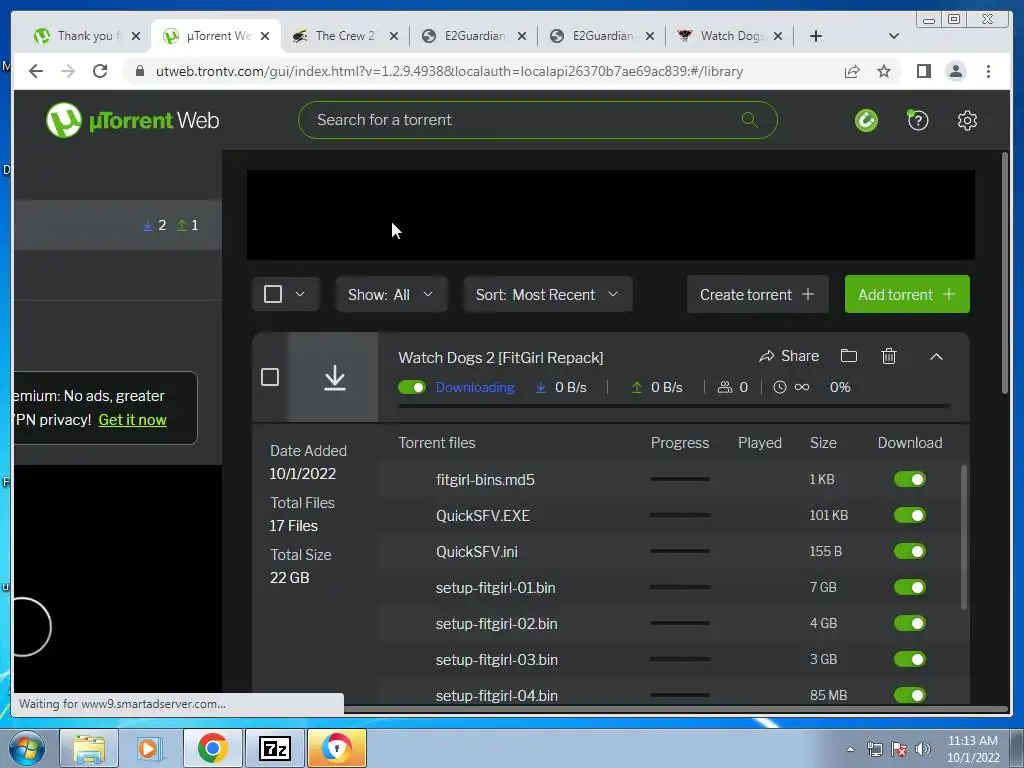Image resolution: width=1024 pixels, height=768 pixels.
Task: Click setup-fitgirl-01.bin progress bar
Action: (x=680, y=587)
